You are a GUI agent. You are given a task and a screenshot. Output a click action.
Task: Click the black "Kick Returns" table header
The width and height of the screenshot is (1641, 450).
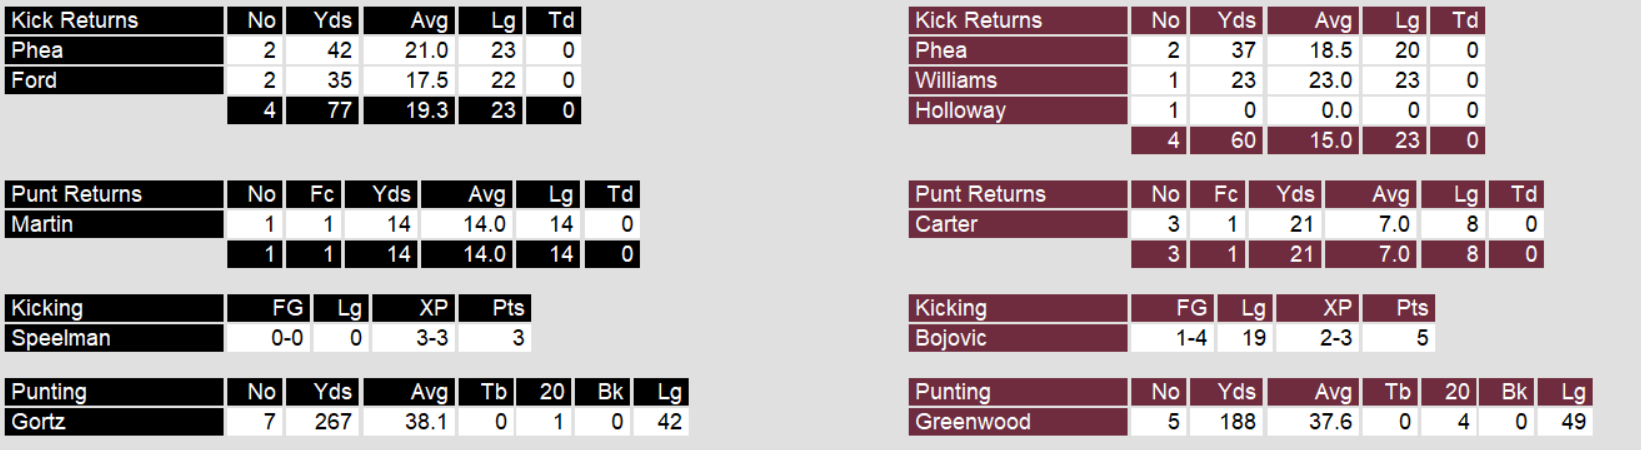point(114,20)
